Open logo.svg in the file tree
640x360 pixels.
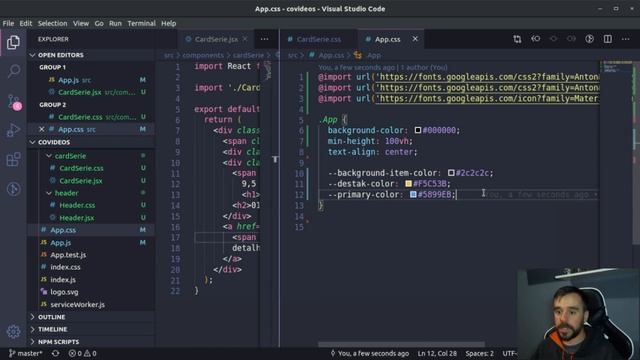pos(91,292)
